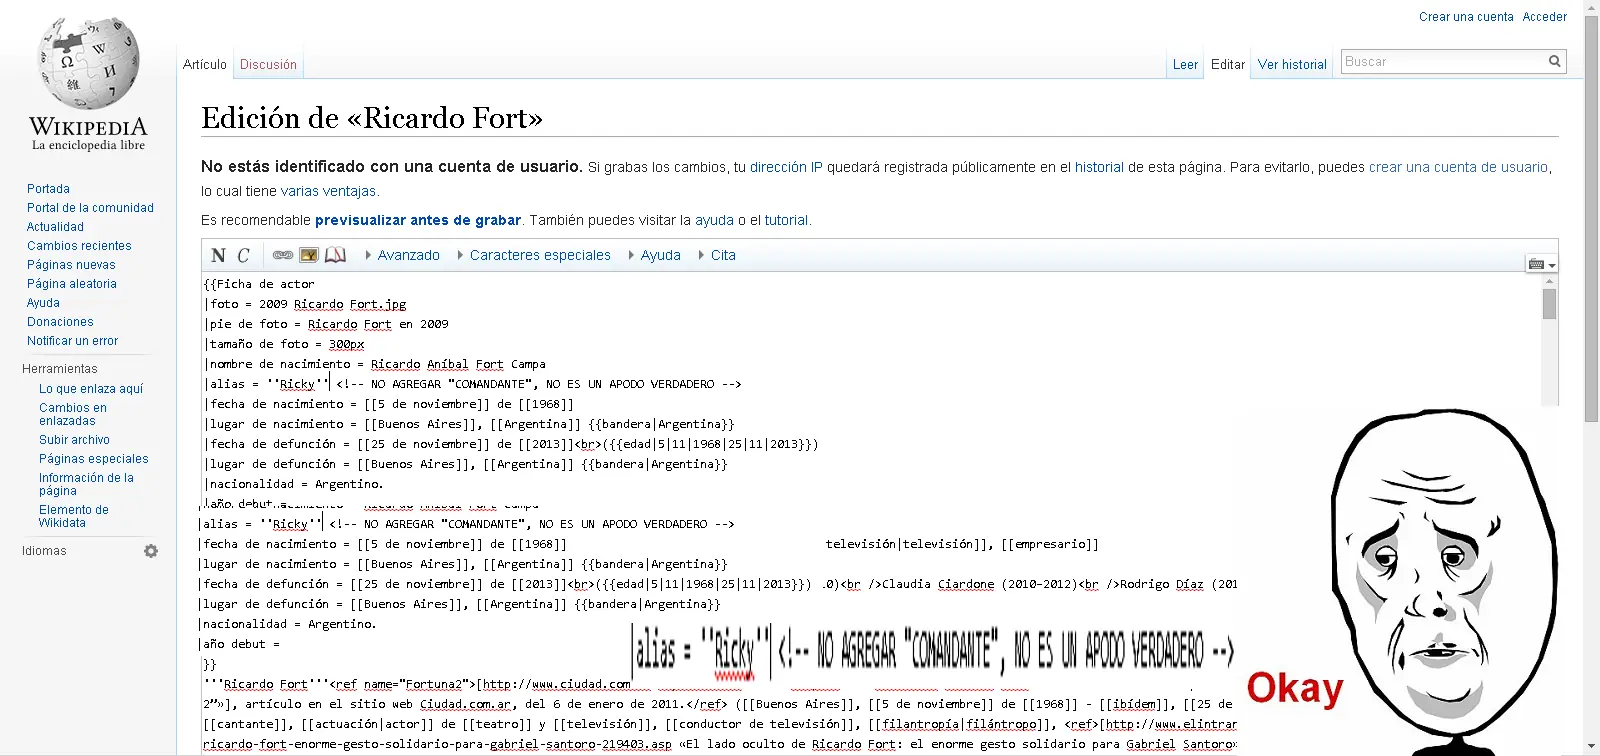
Task: Click the search magnifier icon
Action: [1555, 61]
